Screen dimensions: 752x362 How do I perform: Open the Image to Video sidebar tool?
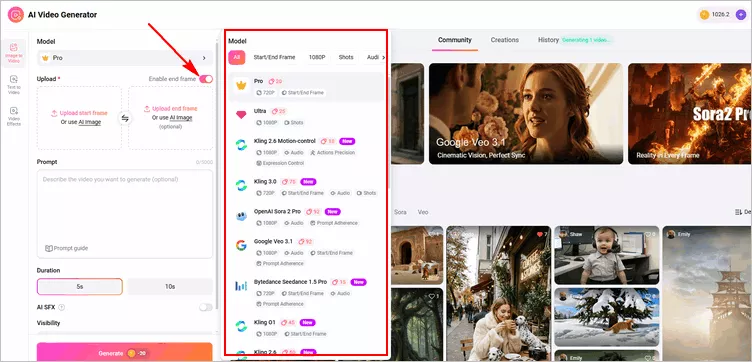pyautogui.click(x=13, y=53)
